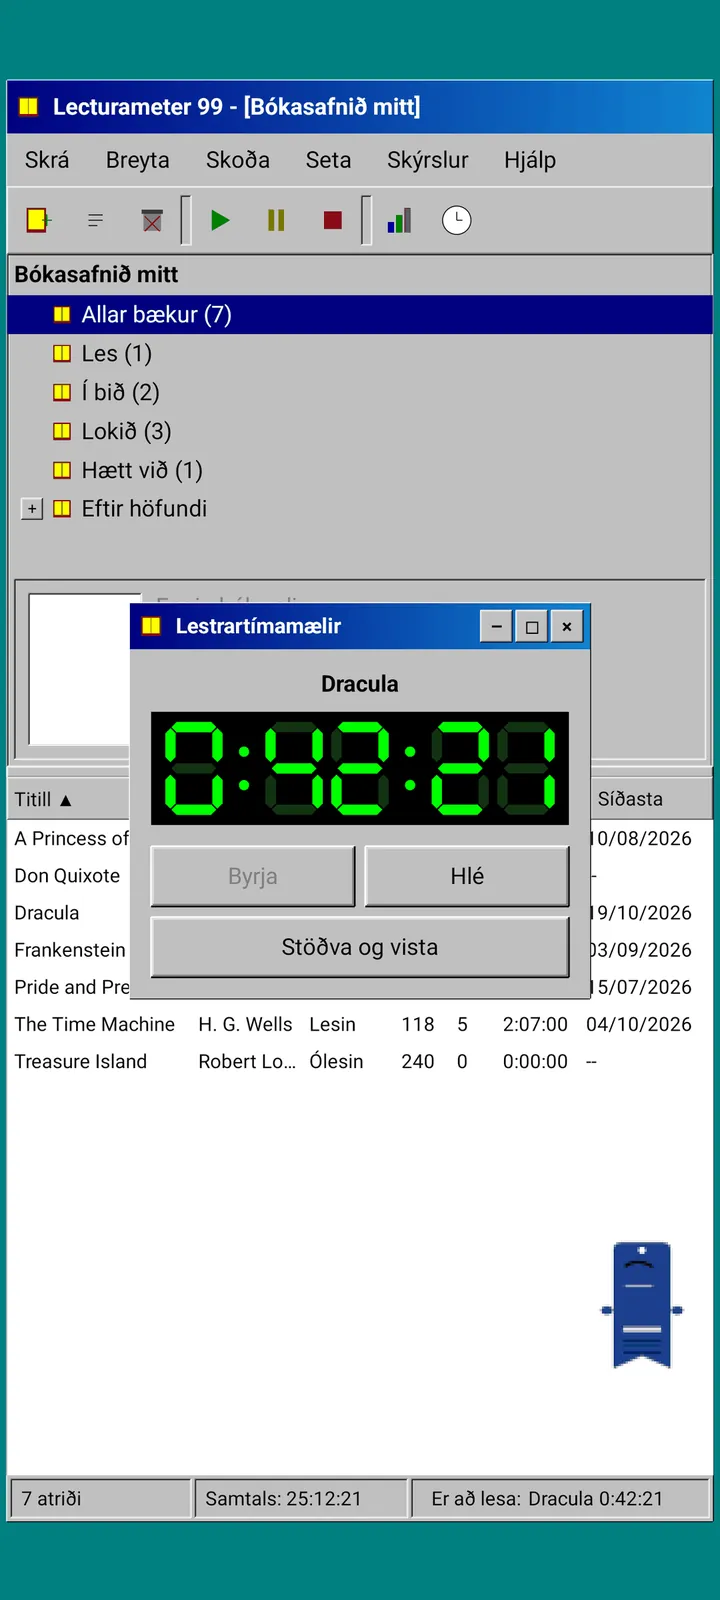Click the add new book toolbar icon

(38, 220)
